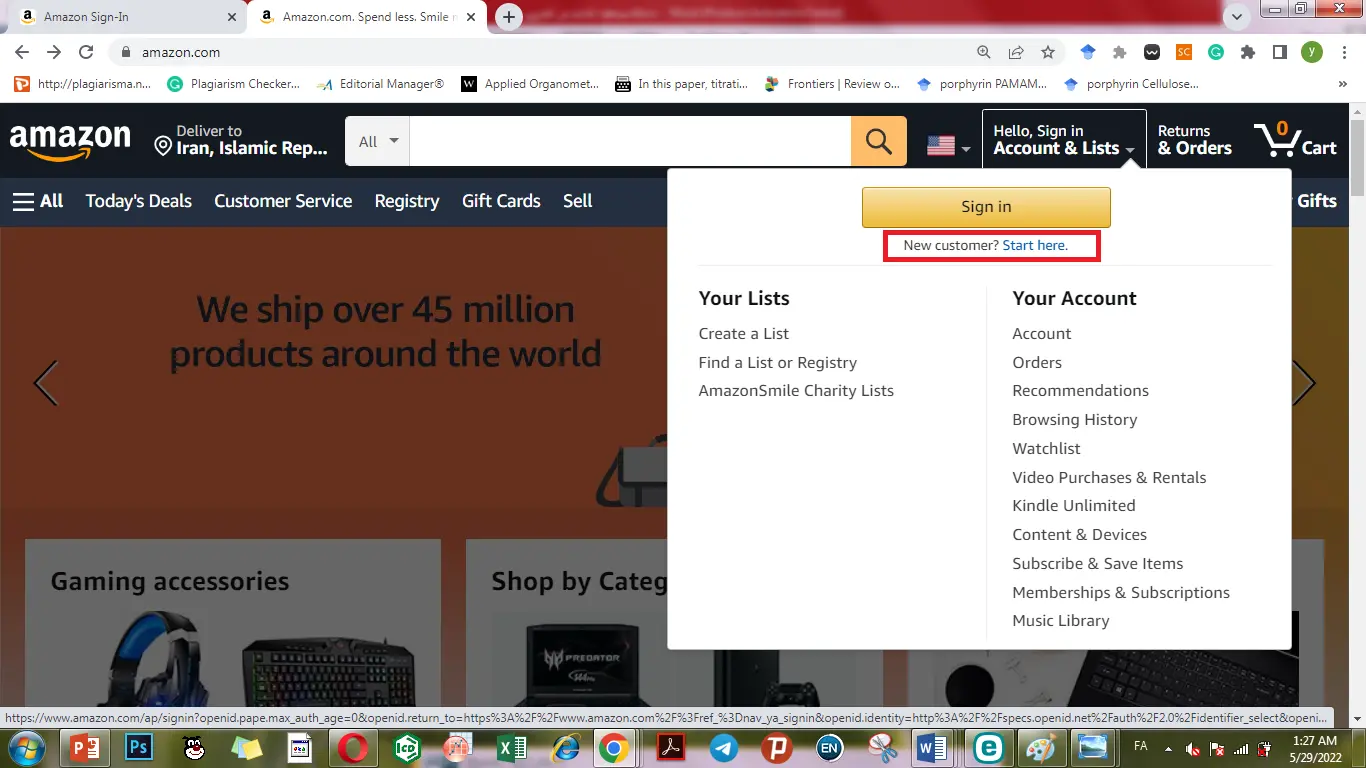1366x768 pixels.
Task: Open Word from taskbar
Action: pos(931,747)
